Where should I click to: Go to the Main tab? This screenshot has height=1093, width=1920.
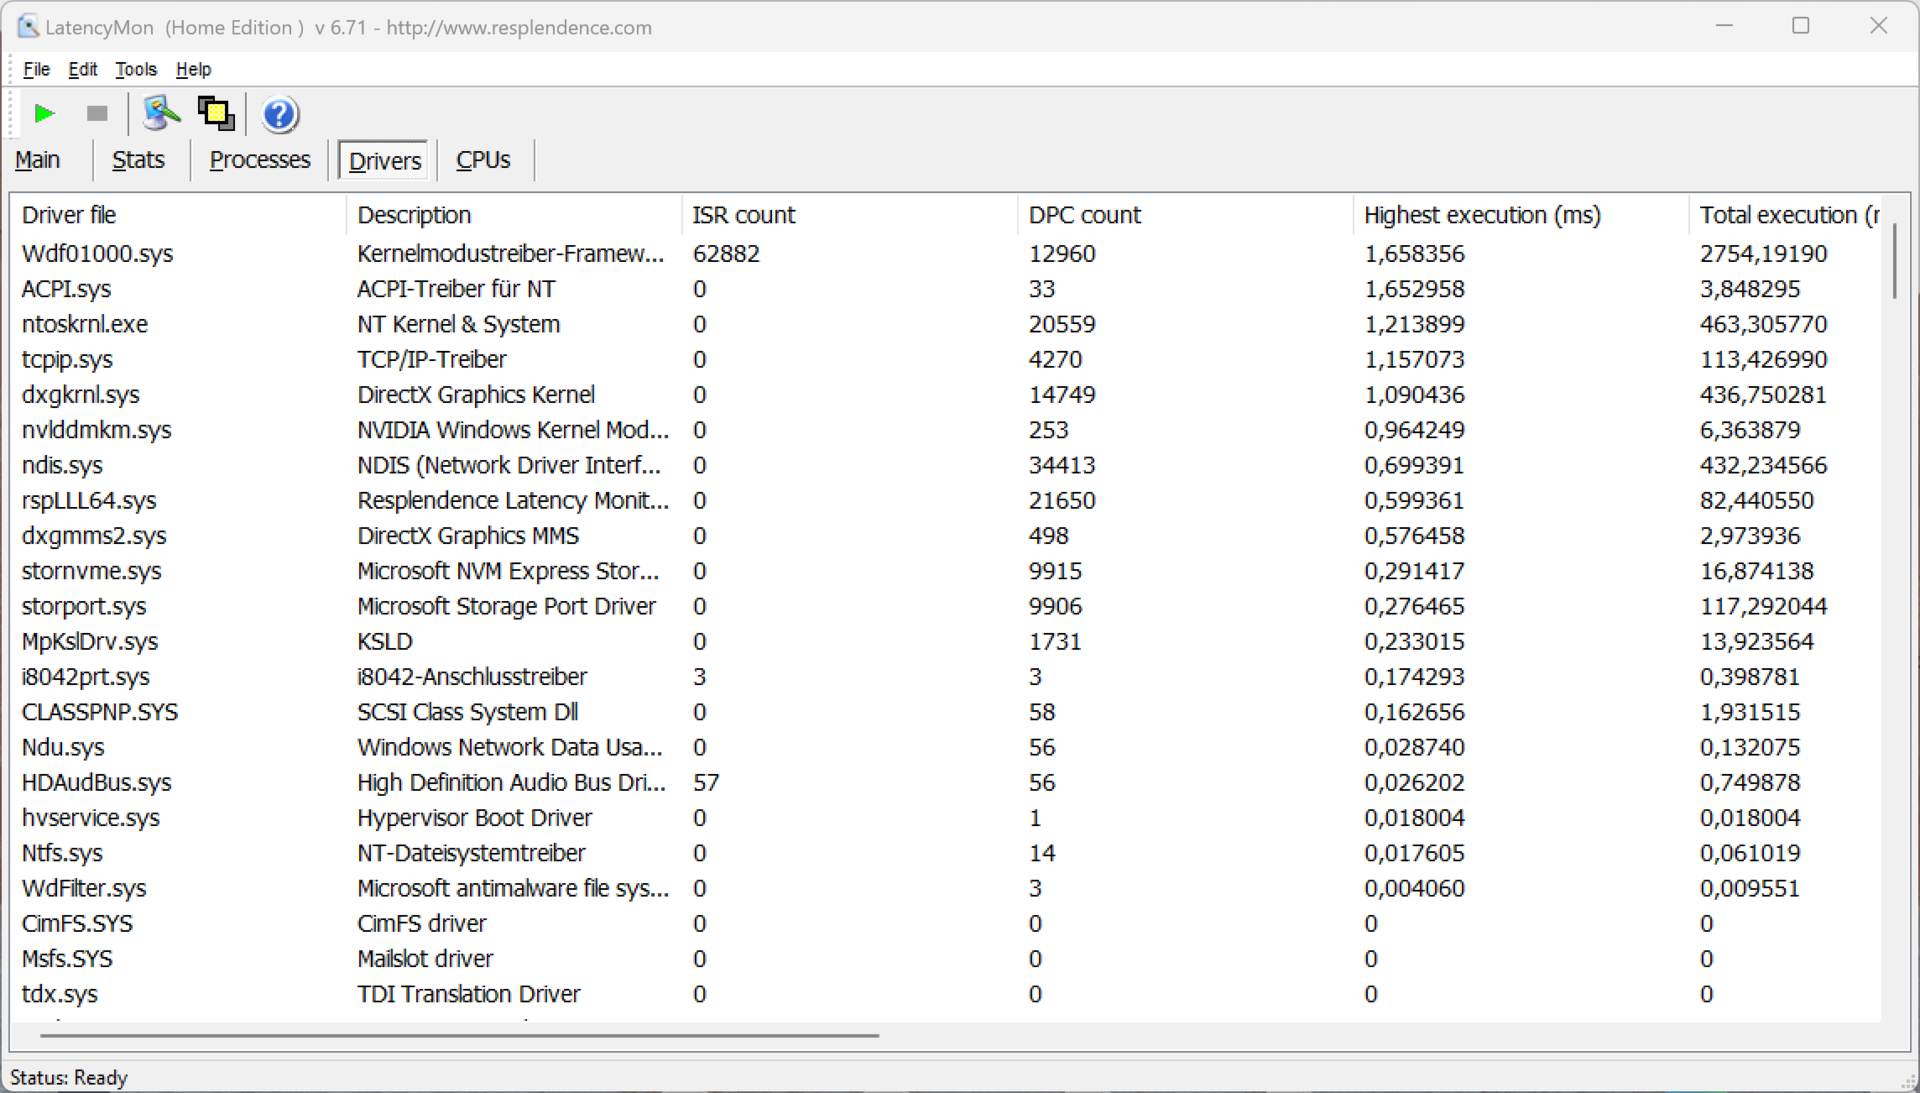[38, 160]
